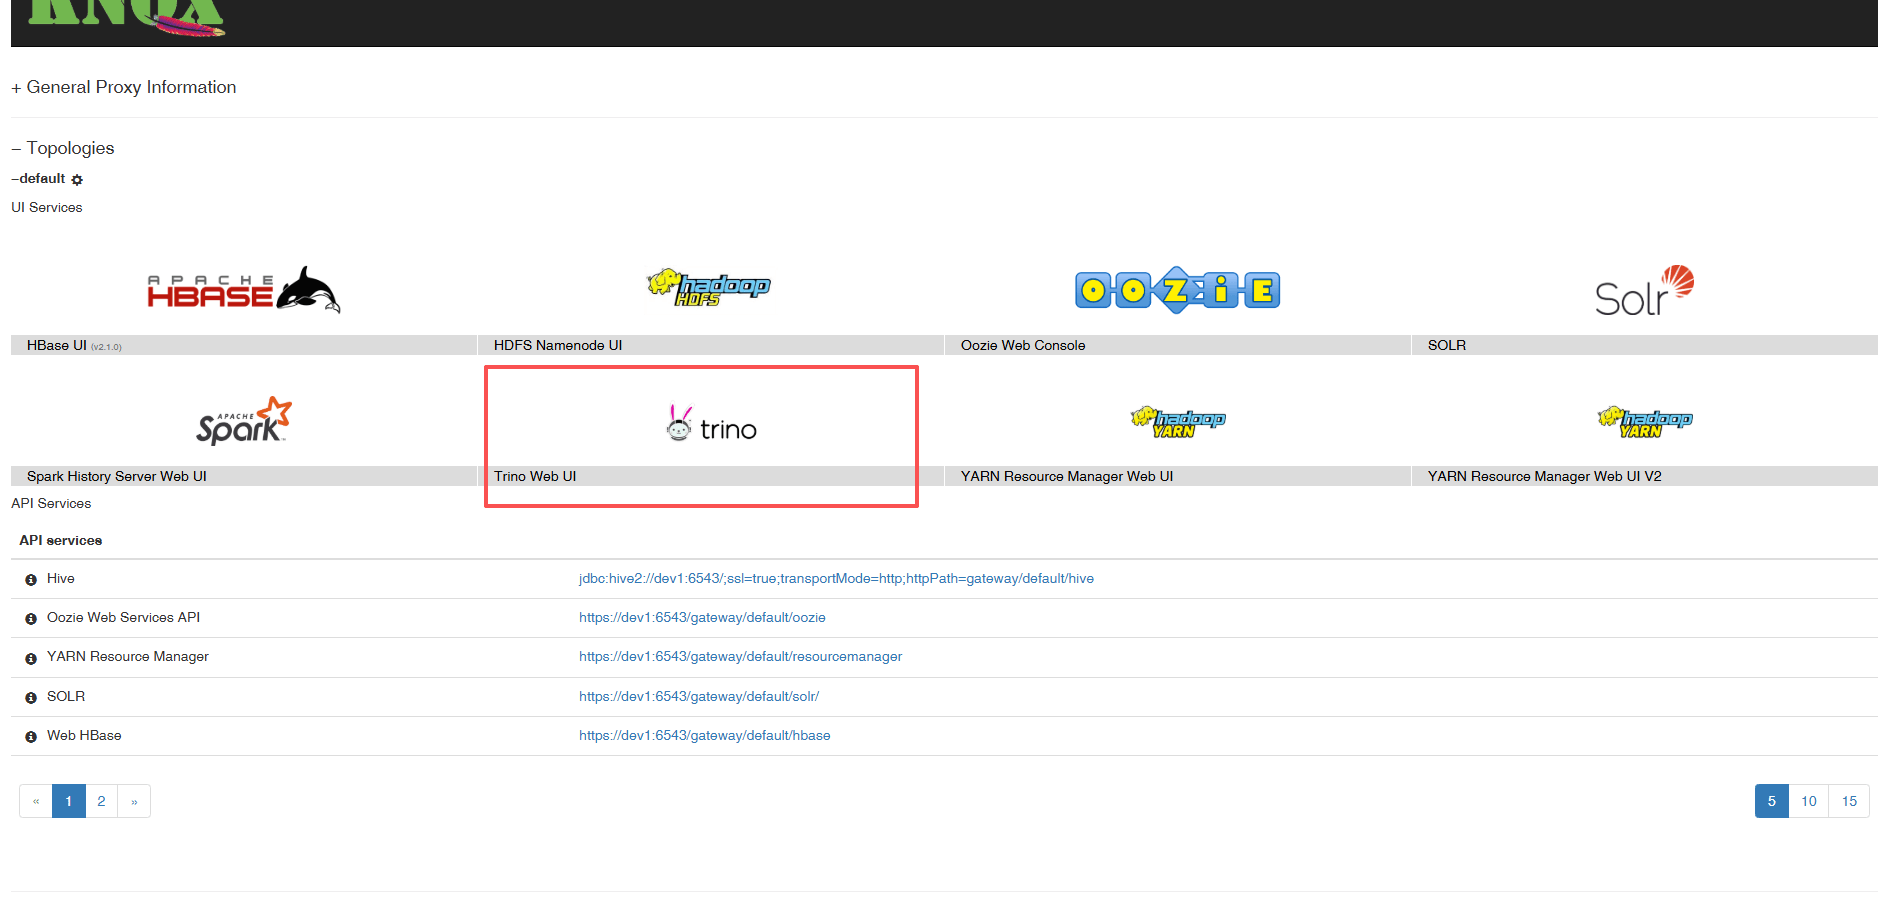This screenshot has height=905, width=1888.
Task: Click the Hadoop HDFS logo
Action: tap(709, 286)
